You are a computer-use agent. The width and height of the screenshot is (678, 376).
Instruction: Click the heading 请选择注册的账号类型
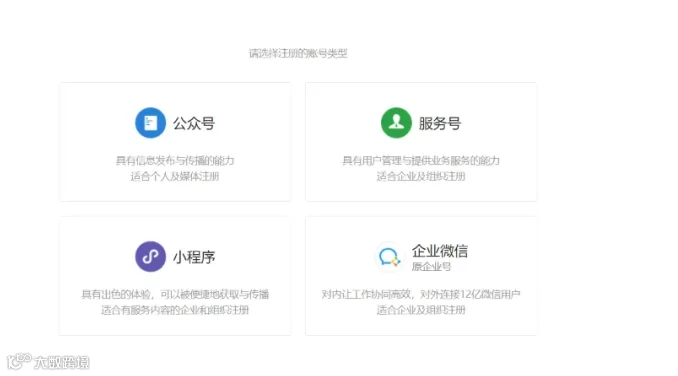coord(298,53)
